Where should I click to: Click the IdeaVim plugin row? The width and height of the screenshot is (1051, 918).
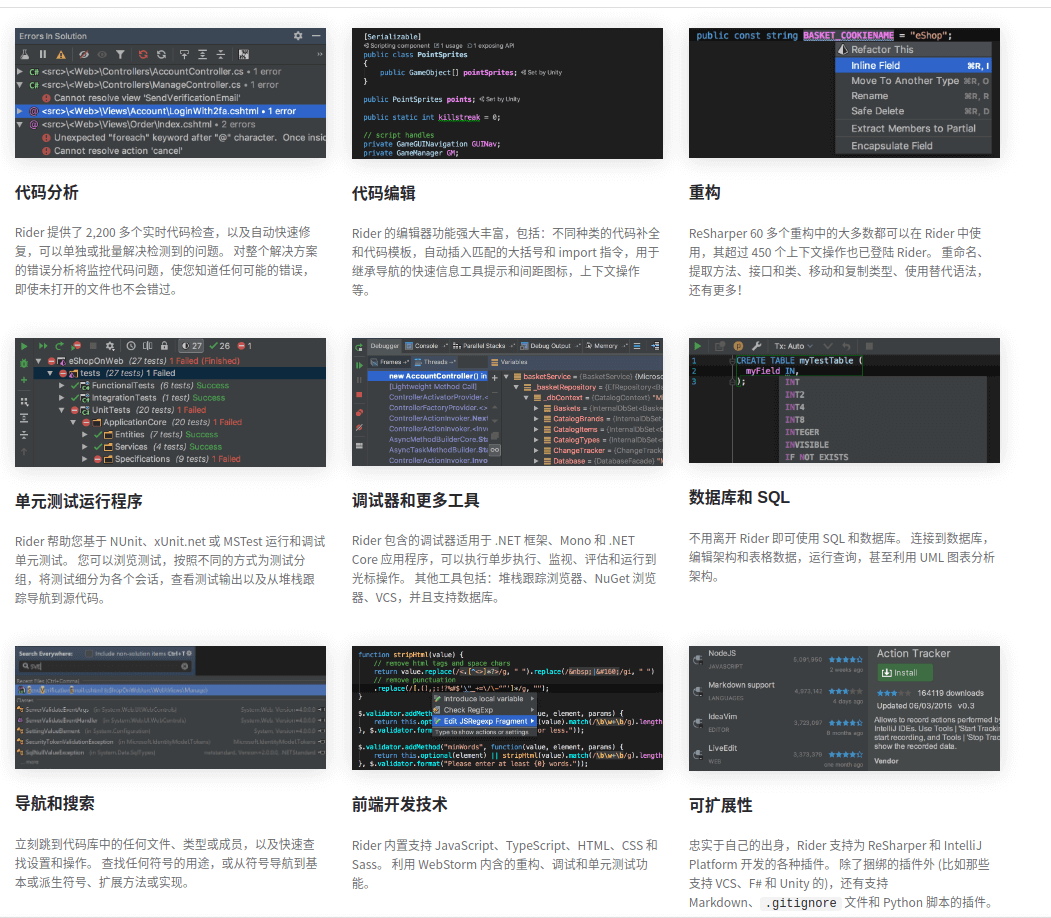coord(780,722)
